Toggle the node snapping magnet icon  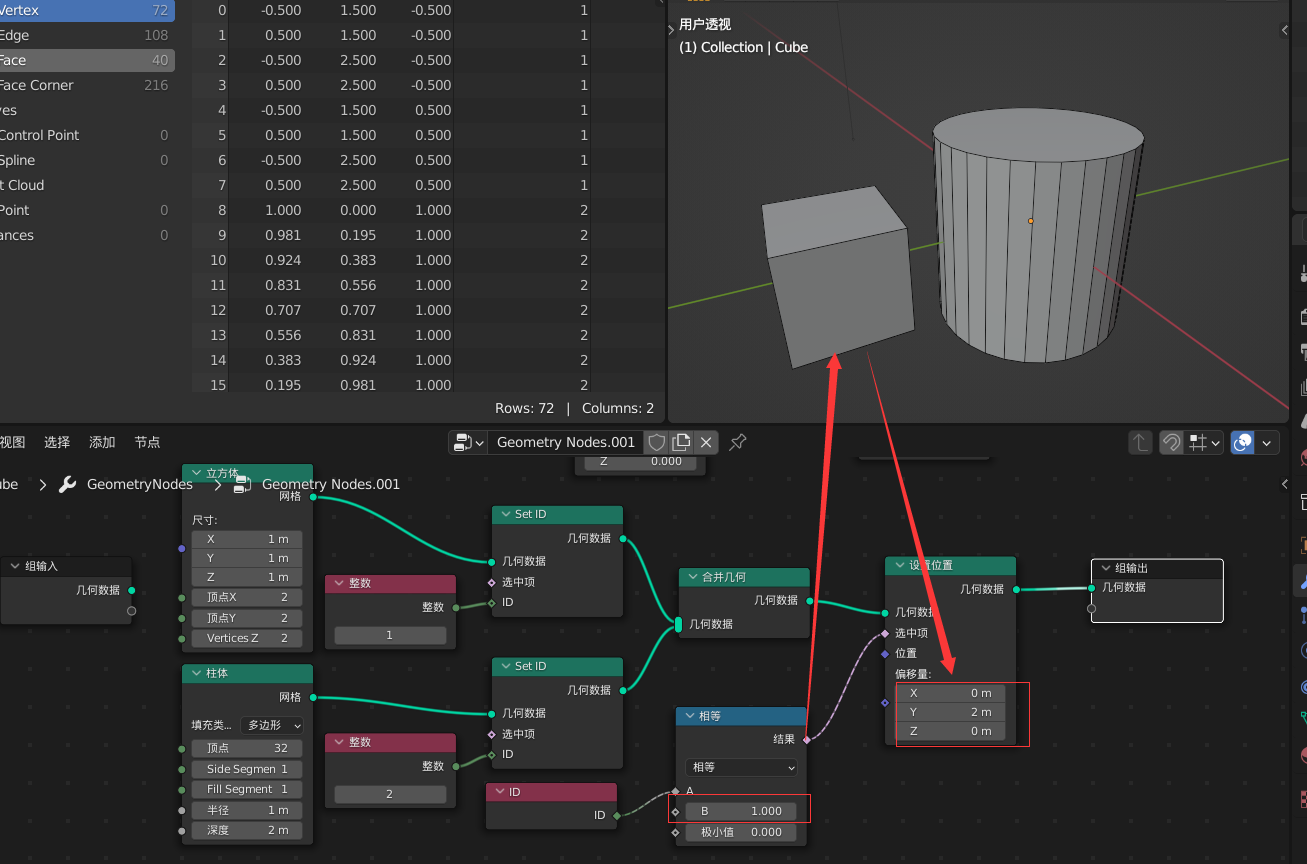click(x=1171, y=442)
